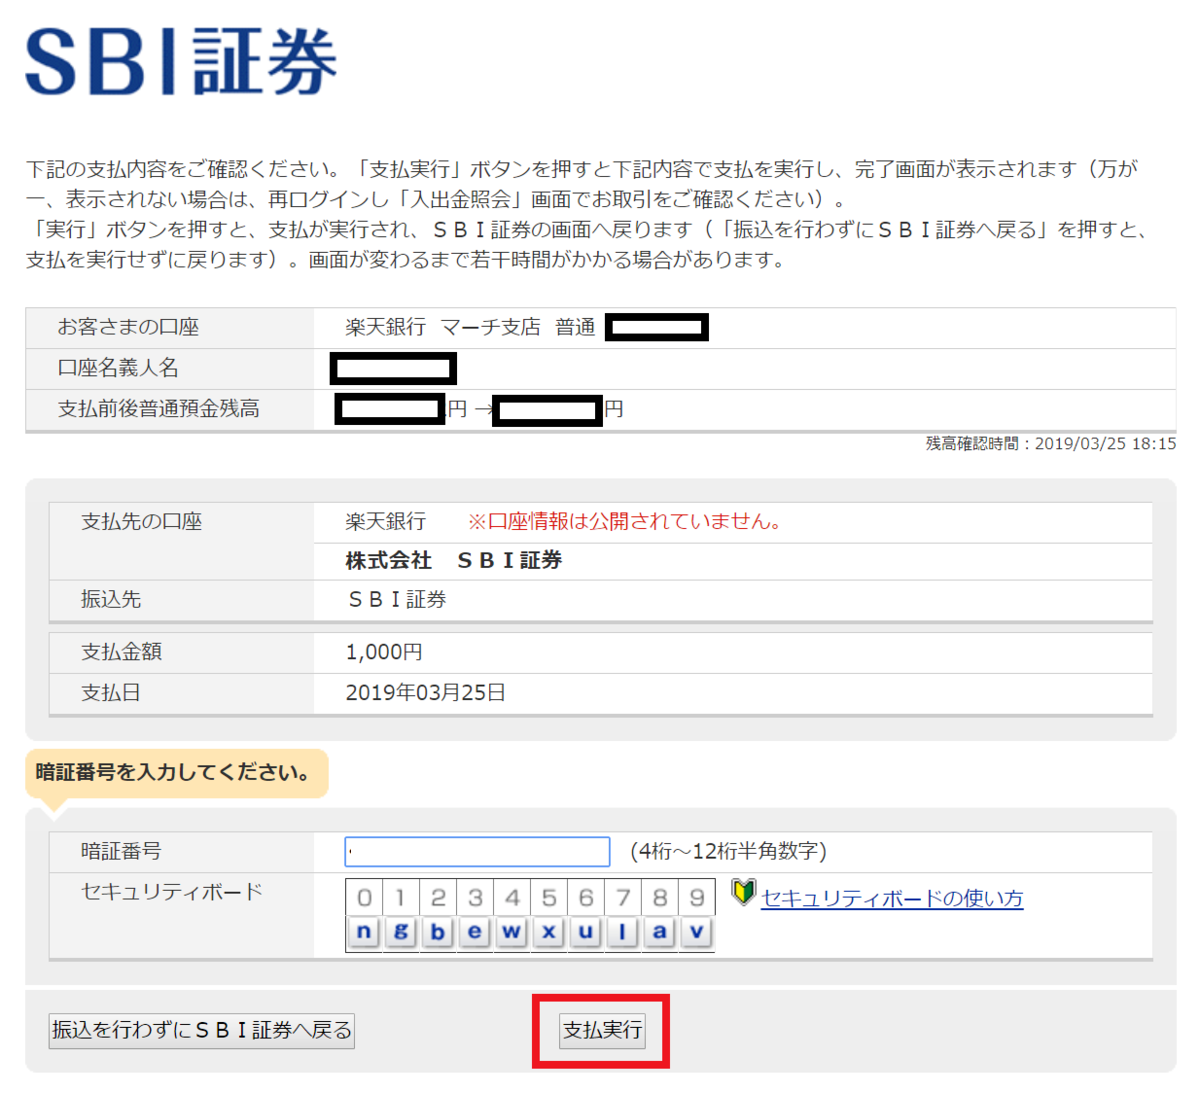This screenshot has height=1093, width=1200.
Task: Click 振込を行わずにSBI証券へ戻る button
Action: click(x=202, y=1030)
